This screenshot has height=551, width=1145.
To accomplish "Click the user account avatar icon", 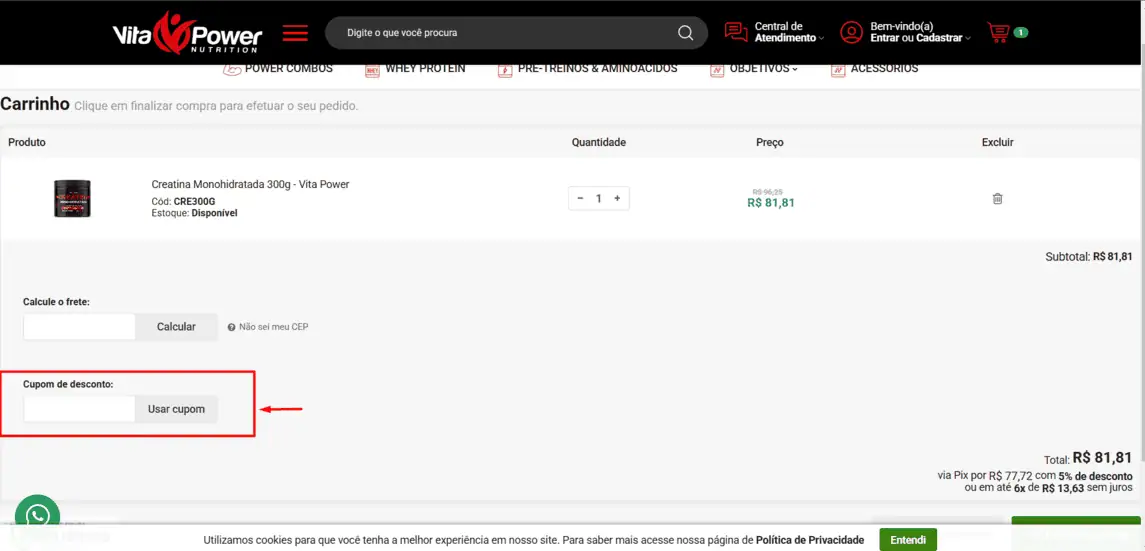I will 851,32.
